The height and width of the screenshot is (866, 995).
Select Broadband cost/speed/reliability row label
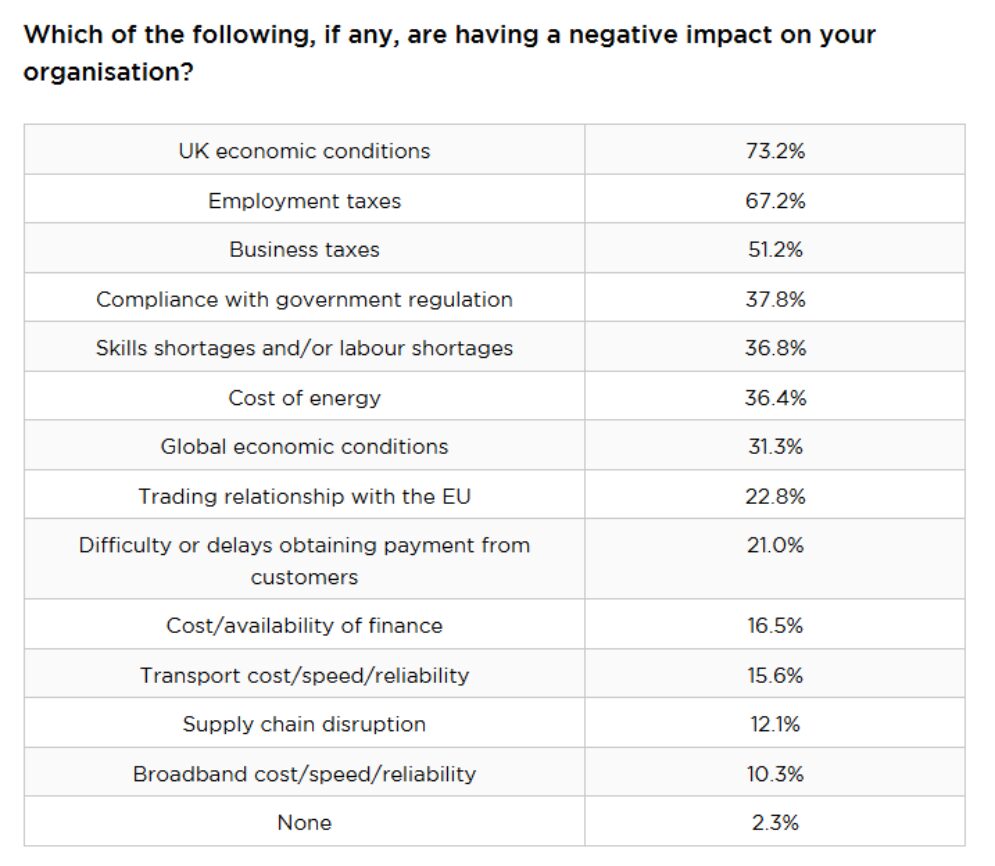(305, 774)
